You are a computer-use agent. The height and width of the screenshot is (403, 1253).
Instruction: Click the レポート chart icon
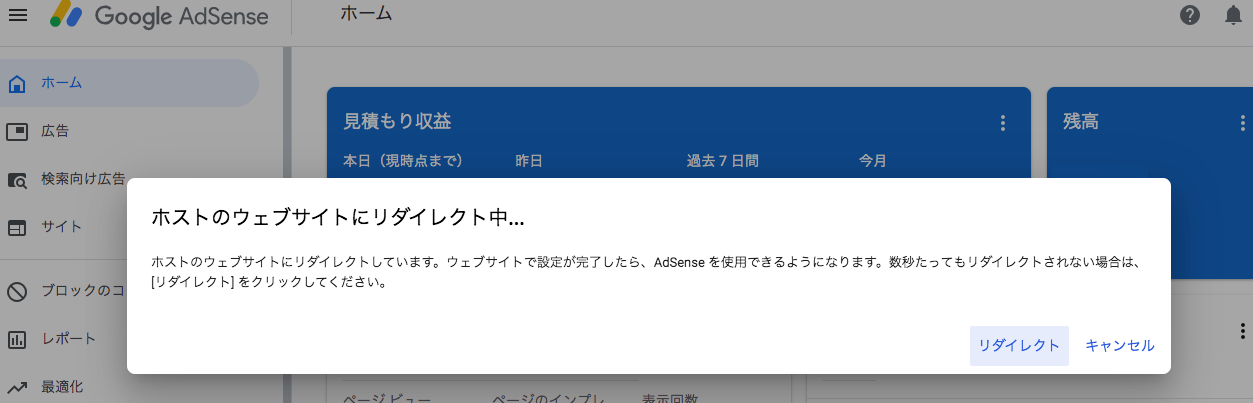click(17, 339)
